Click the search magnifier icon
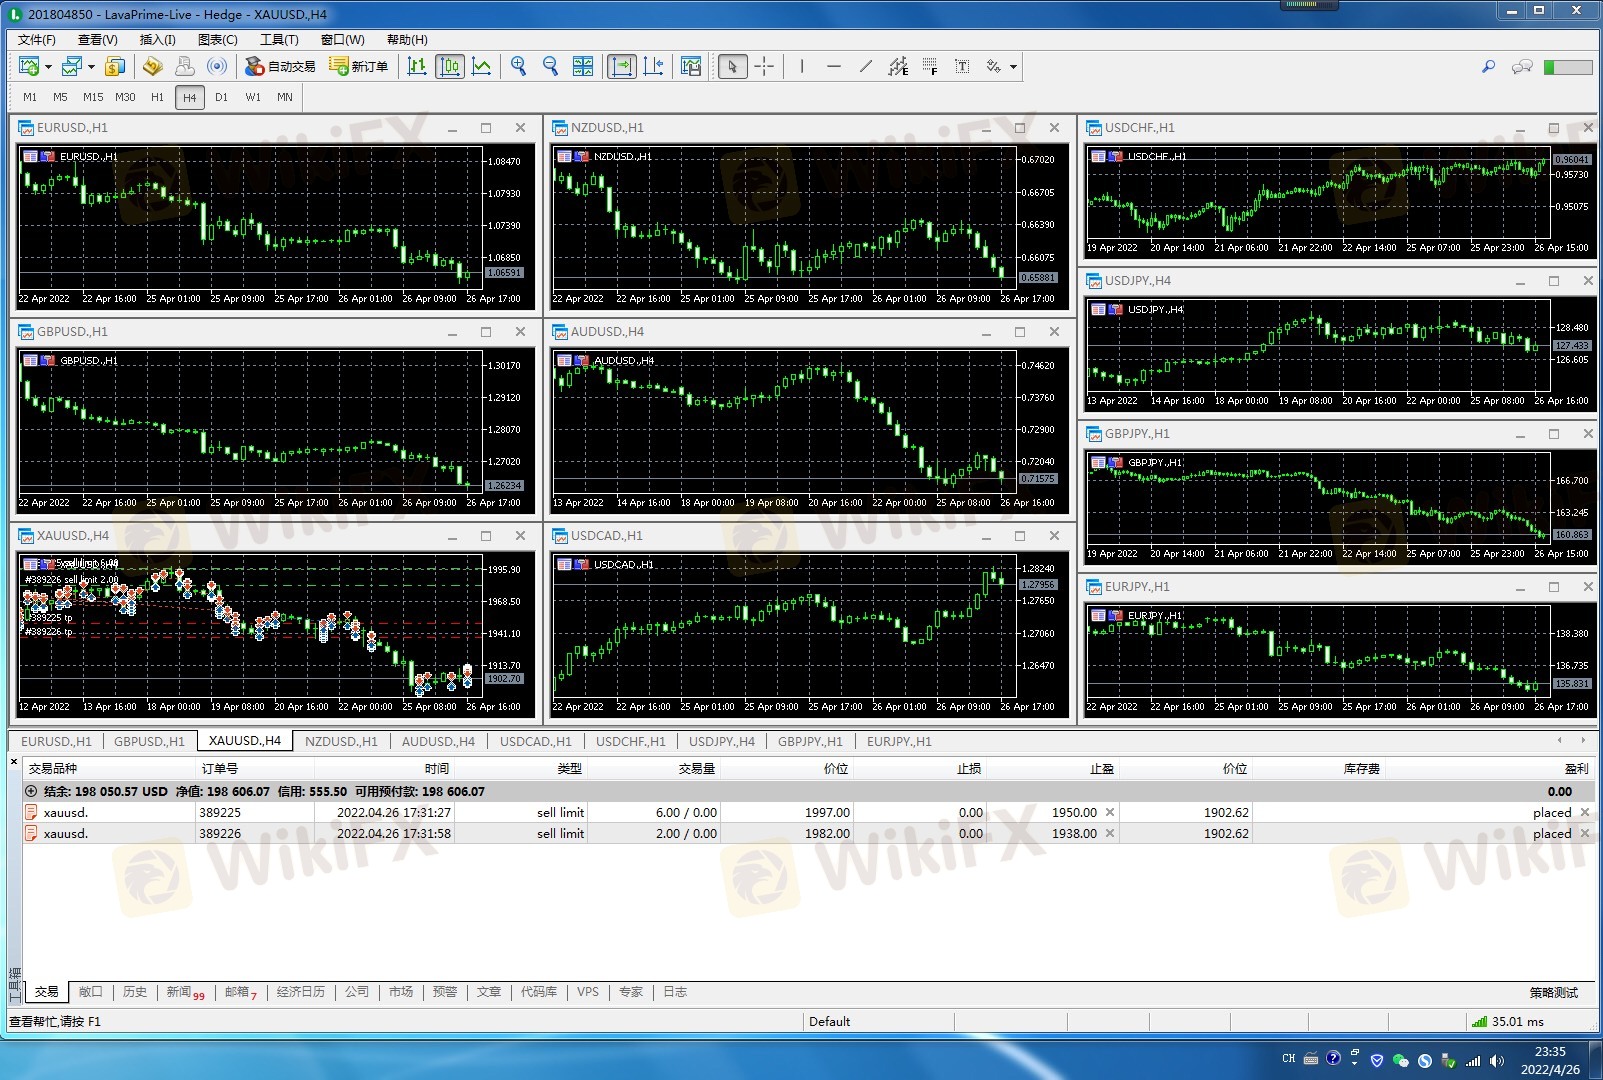The height and width of the screenshot is (1080, 1603). 1488,67
